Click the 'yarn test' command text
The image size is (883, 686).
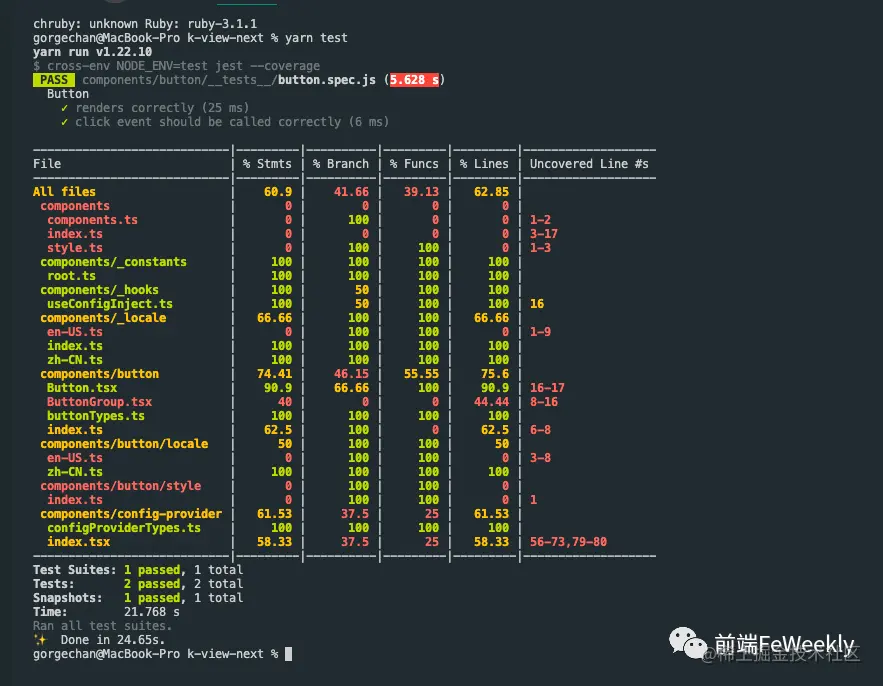click(x=316, y=38)
